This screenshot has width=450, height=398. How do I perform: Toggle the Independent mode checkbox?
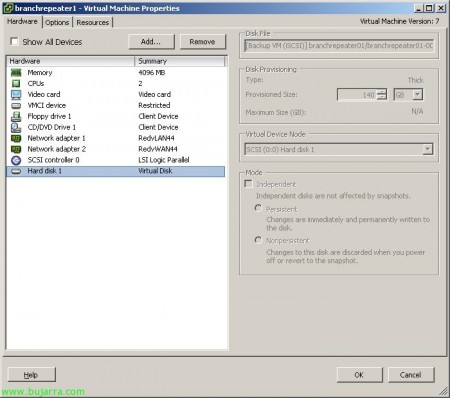[x=248, y=184]
